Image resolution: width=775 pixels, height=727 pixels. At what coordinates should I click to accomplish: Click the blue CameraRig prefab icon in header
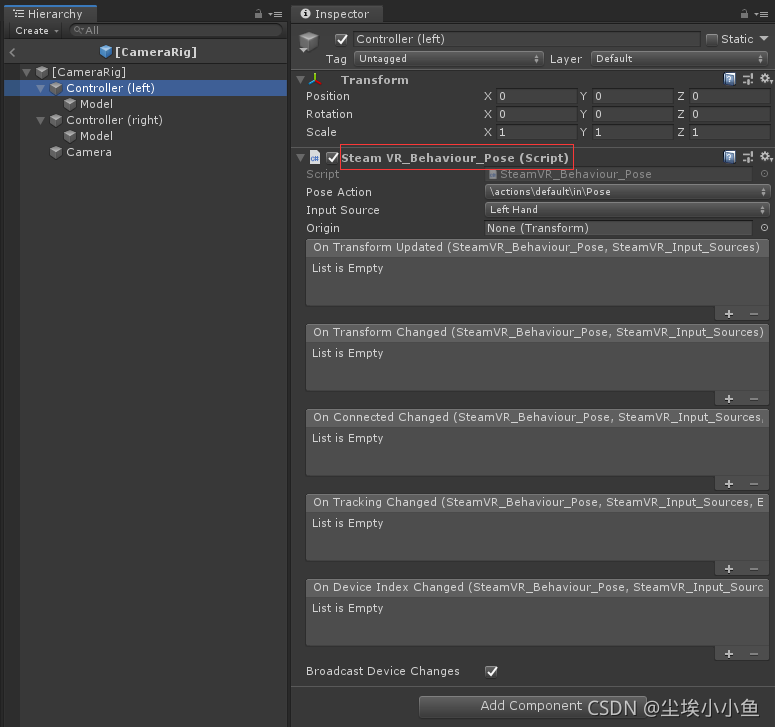tap(106, 51)
